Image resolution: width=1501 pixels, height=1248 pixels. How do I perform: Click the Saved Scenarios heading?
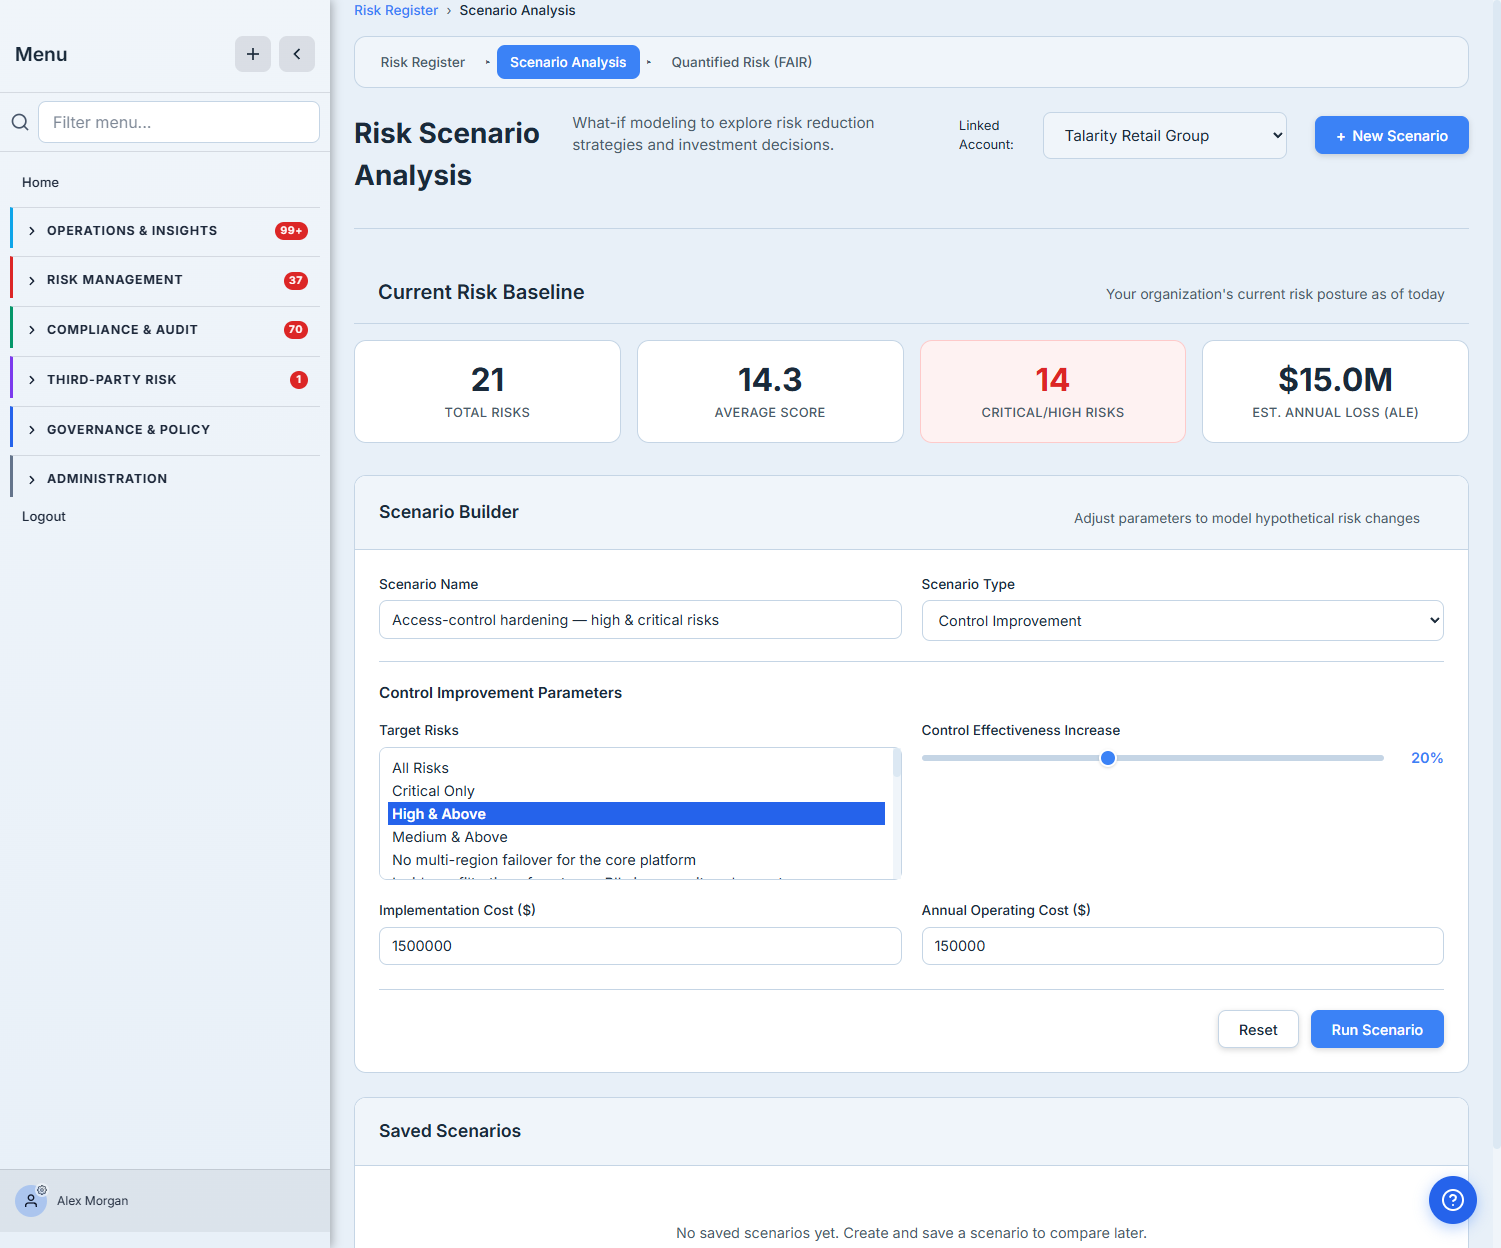pyautogui.click(x=450, y=1131)
